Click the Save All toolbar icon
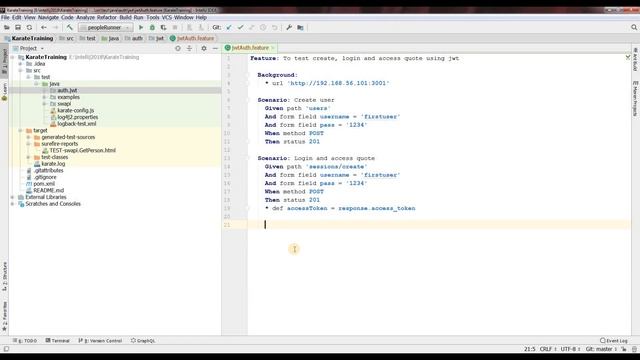This screenshot has width=640, height=360. tap(18, 27)
